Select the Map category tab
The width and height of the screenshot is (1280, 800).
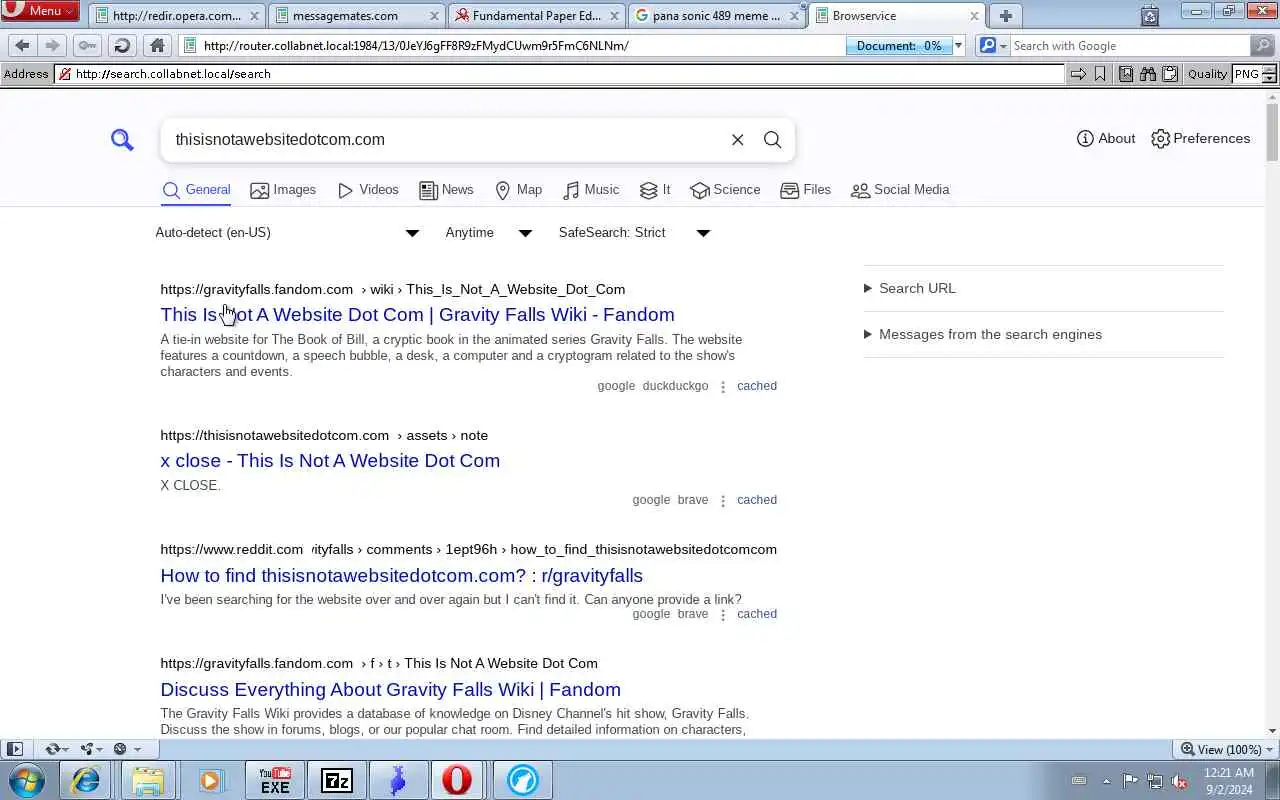[x=518, y=190]
